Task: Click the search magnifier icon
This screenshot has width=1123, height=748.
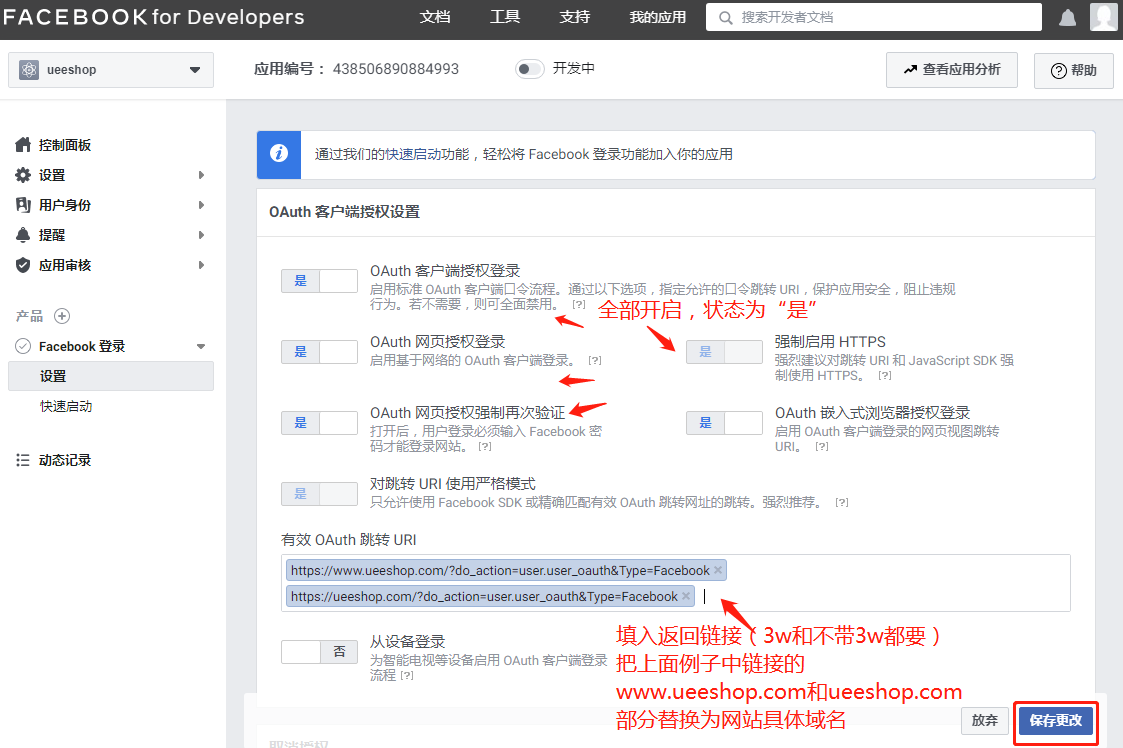Action: tap(726, 18)
